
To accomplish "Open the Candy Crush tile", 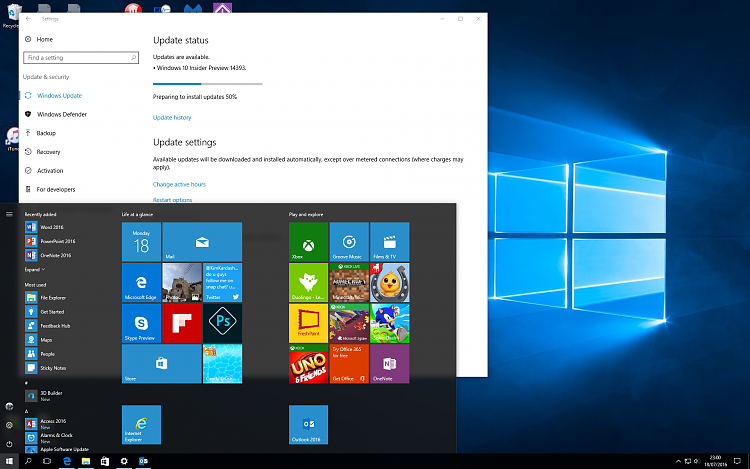I will pyautogui.click(x=222, y=364).
